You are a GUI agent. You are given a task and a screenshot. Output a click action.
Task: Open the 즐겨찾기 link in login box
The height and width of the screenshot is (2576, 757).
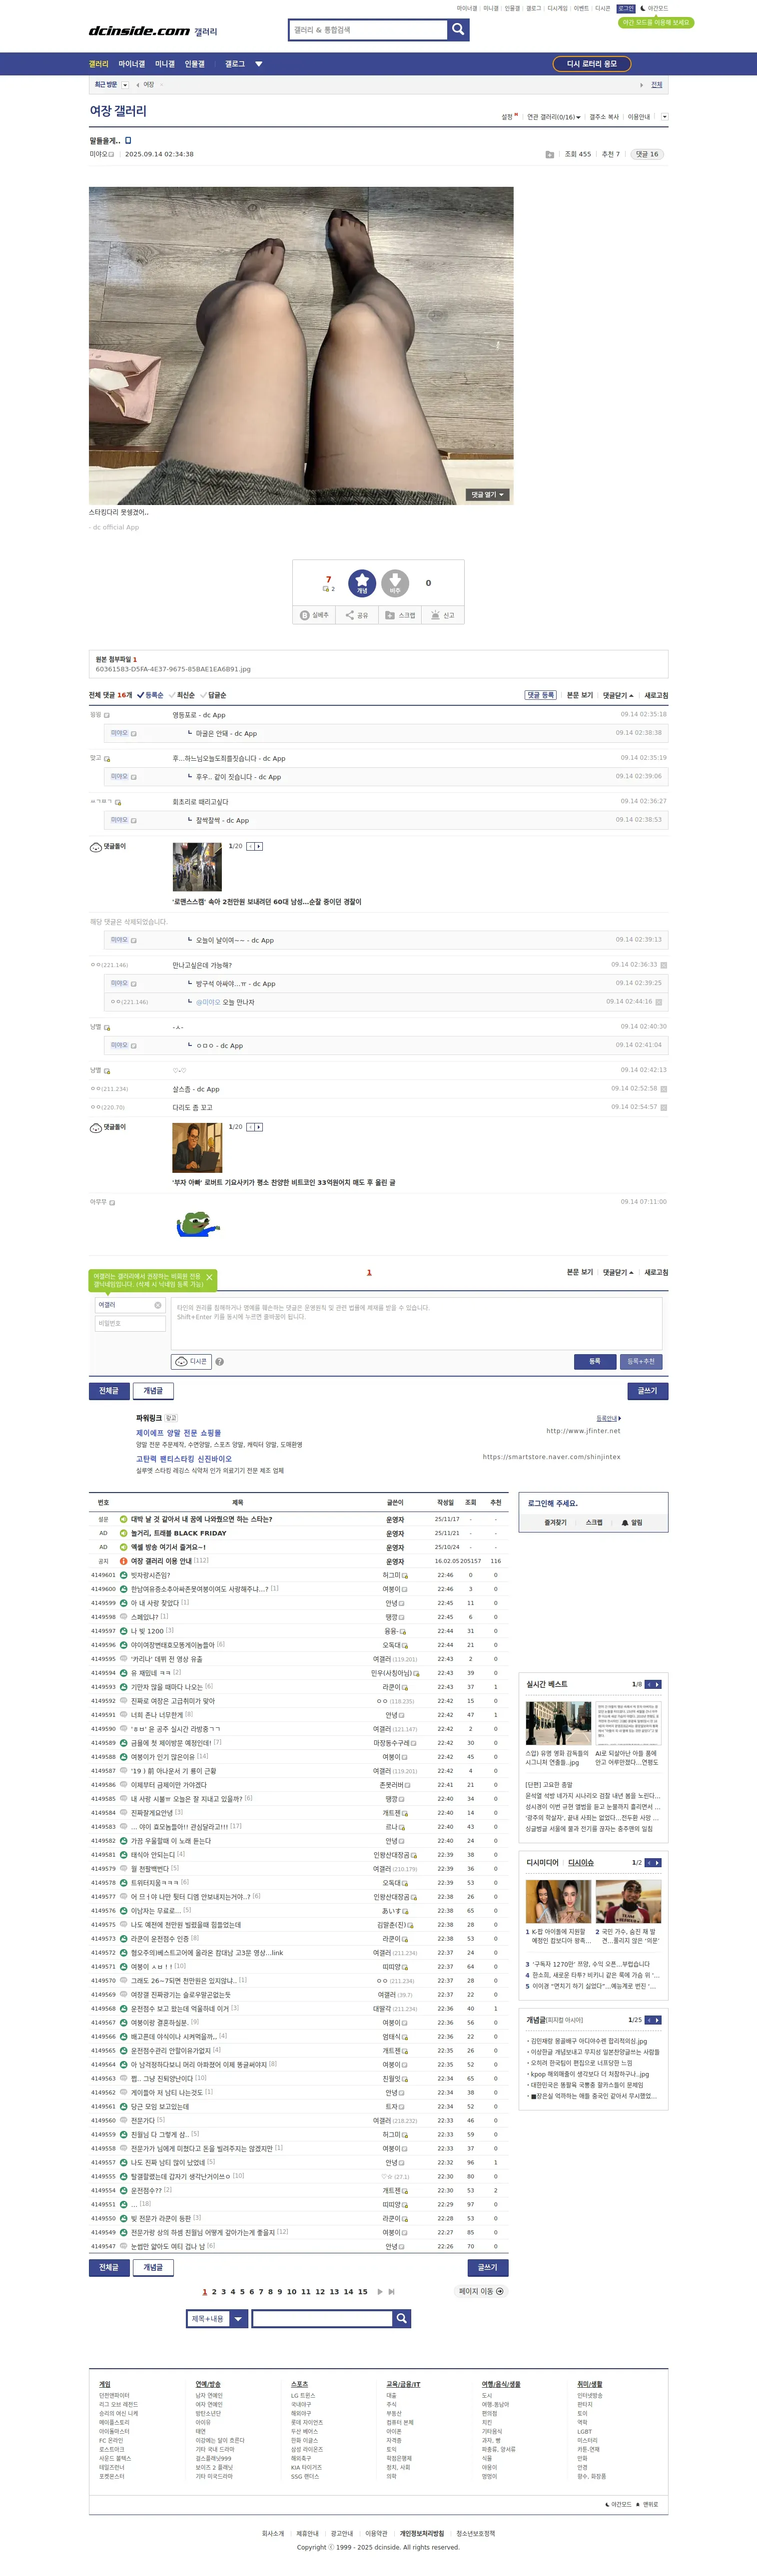tap(555, 1523)
